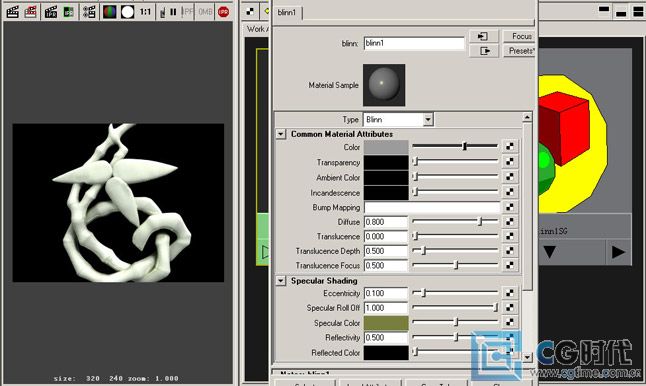Click the Bump Mapping checker button
The image size is (646, 386).
pyautogui.click(x=510, y=207)
